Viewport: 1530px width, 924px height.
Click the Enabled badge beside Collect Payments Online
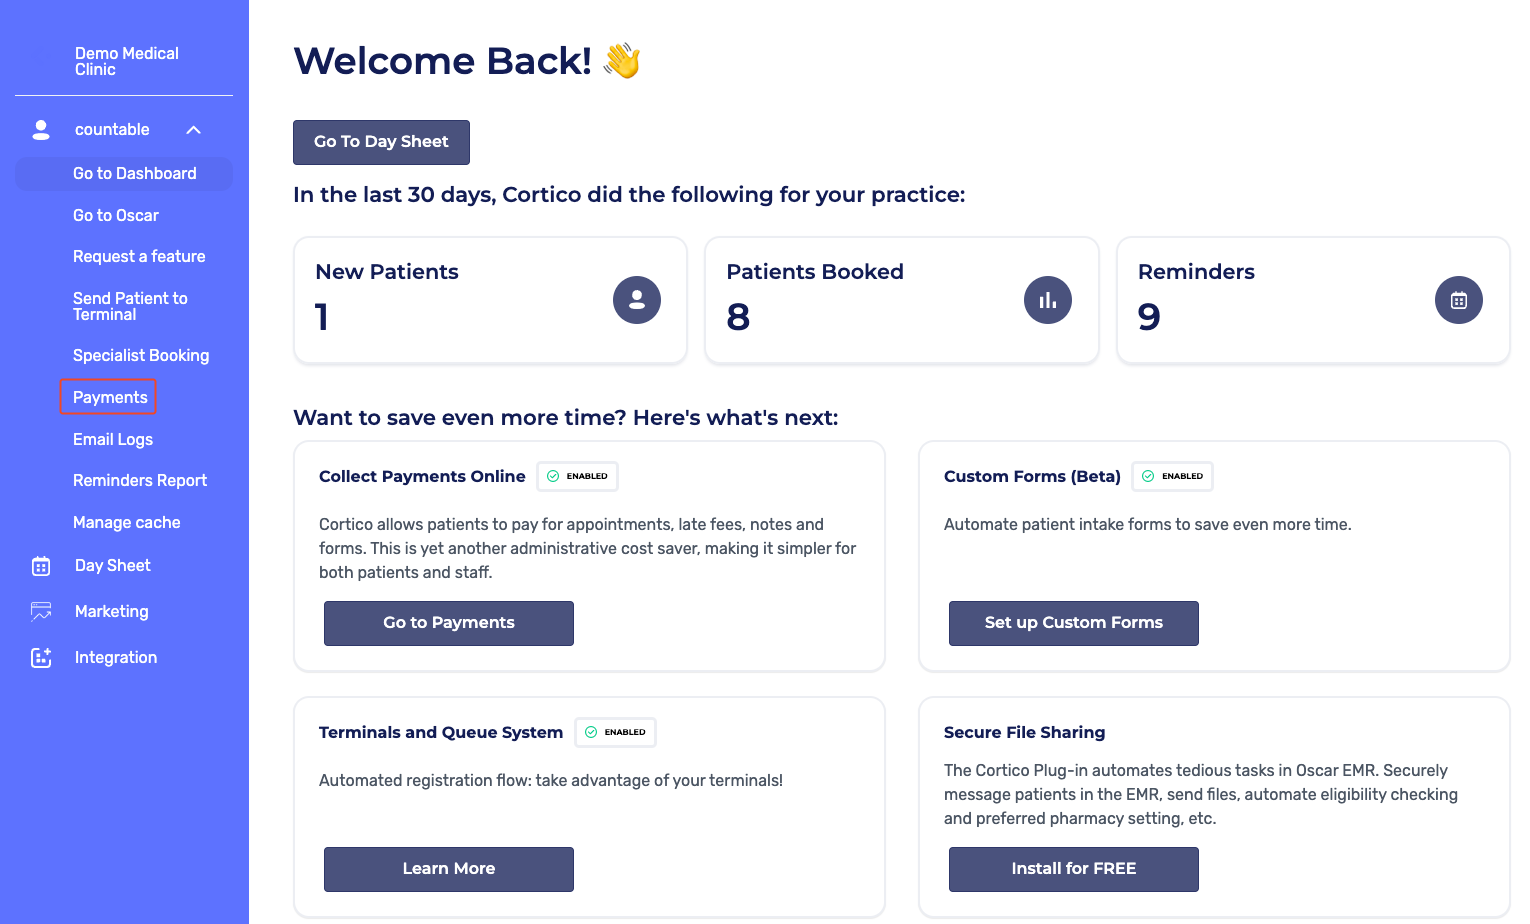point(578,477)
